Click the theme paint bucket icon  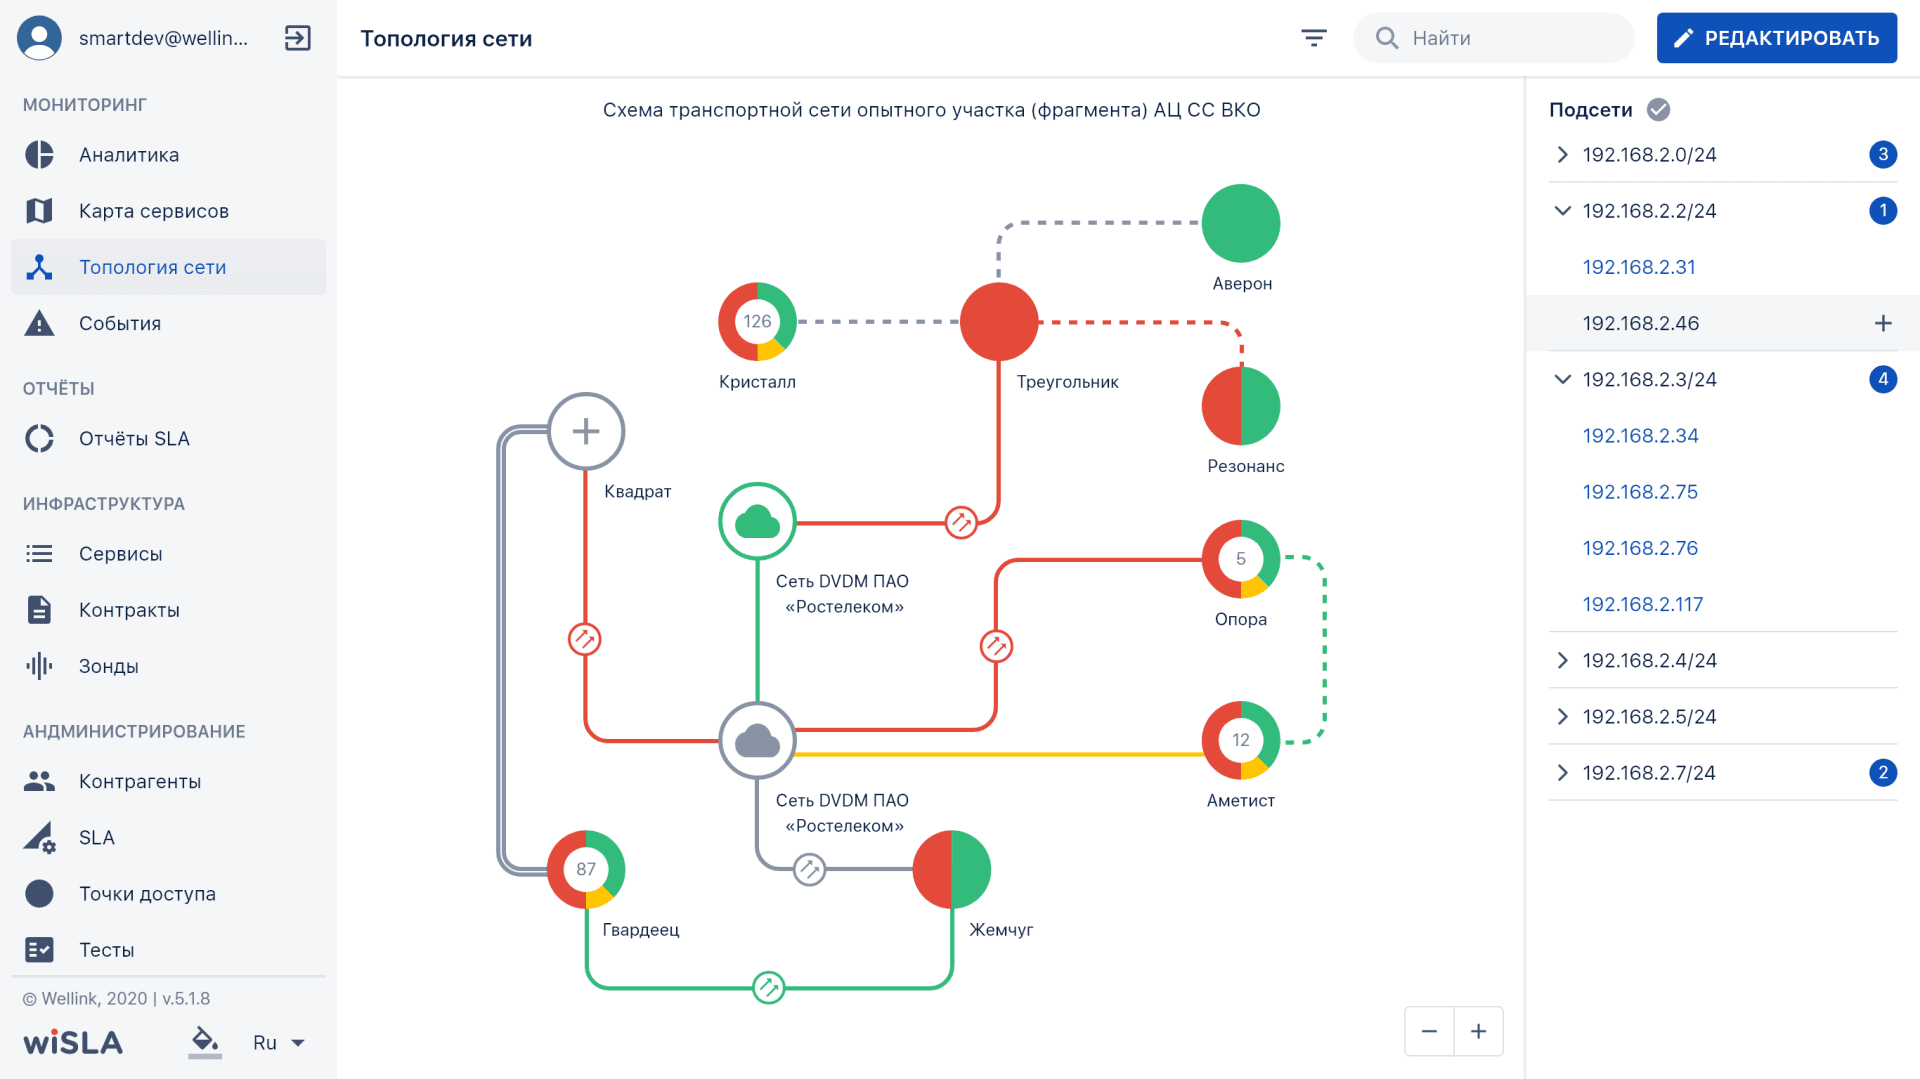click(x=205, y=1042)
